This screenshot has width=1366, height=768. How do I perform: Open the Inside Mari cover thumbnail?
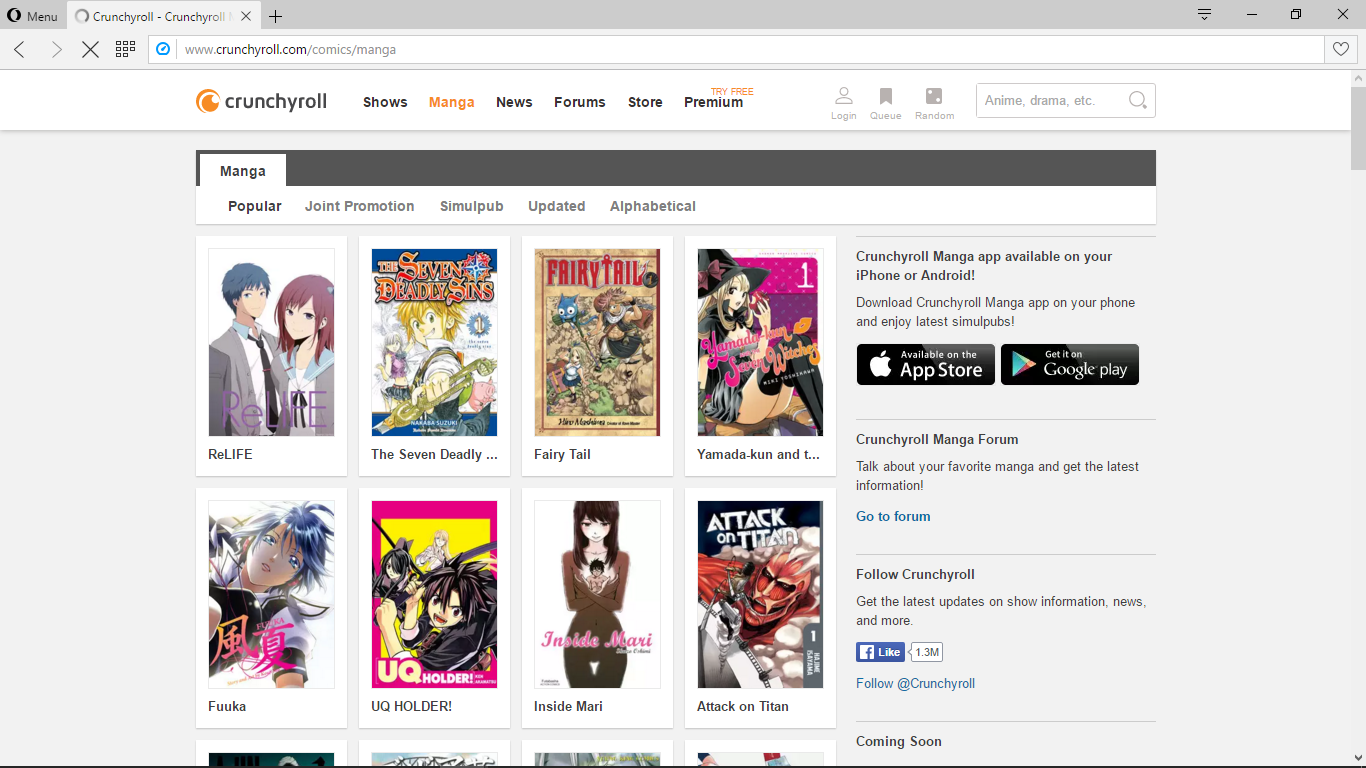click(597, 594)
